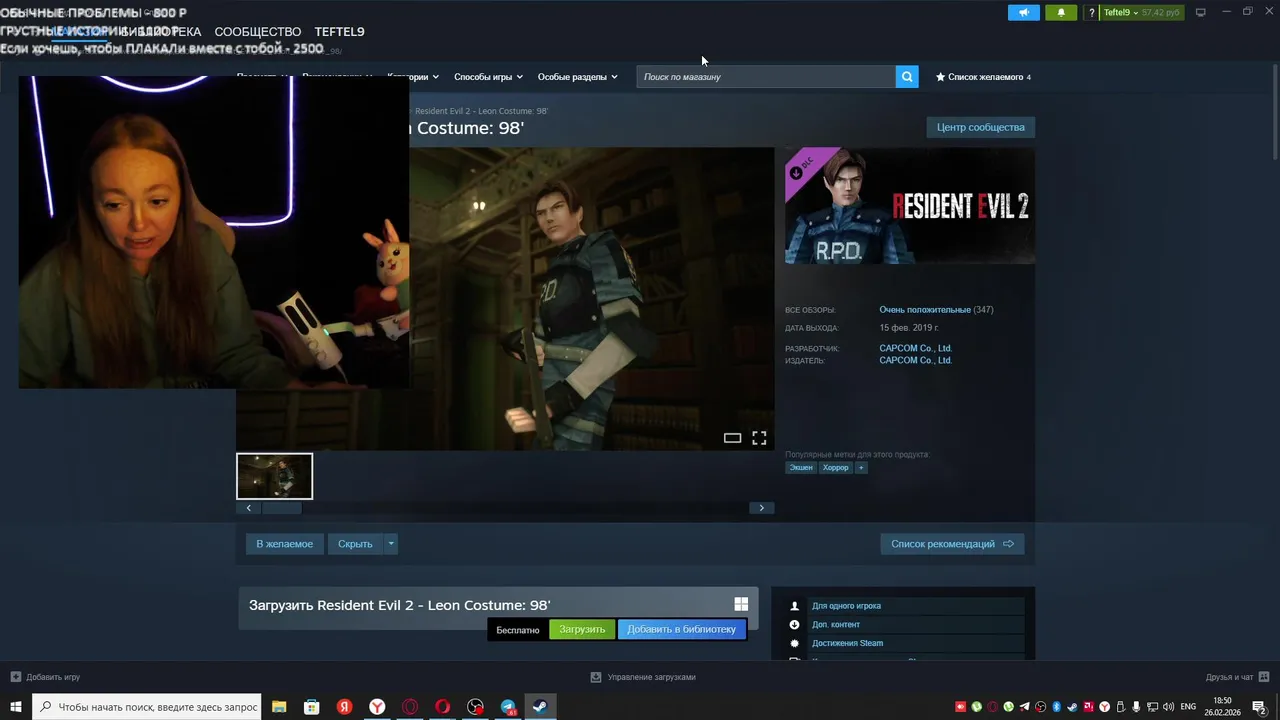Image resolution: width=1280 pixels, height=720 pixels.
Task: Click the blue megaphone announcements icon
Action: pos(1023,12)
